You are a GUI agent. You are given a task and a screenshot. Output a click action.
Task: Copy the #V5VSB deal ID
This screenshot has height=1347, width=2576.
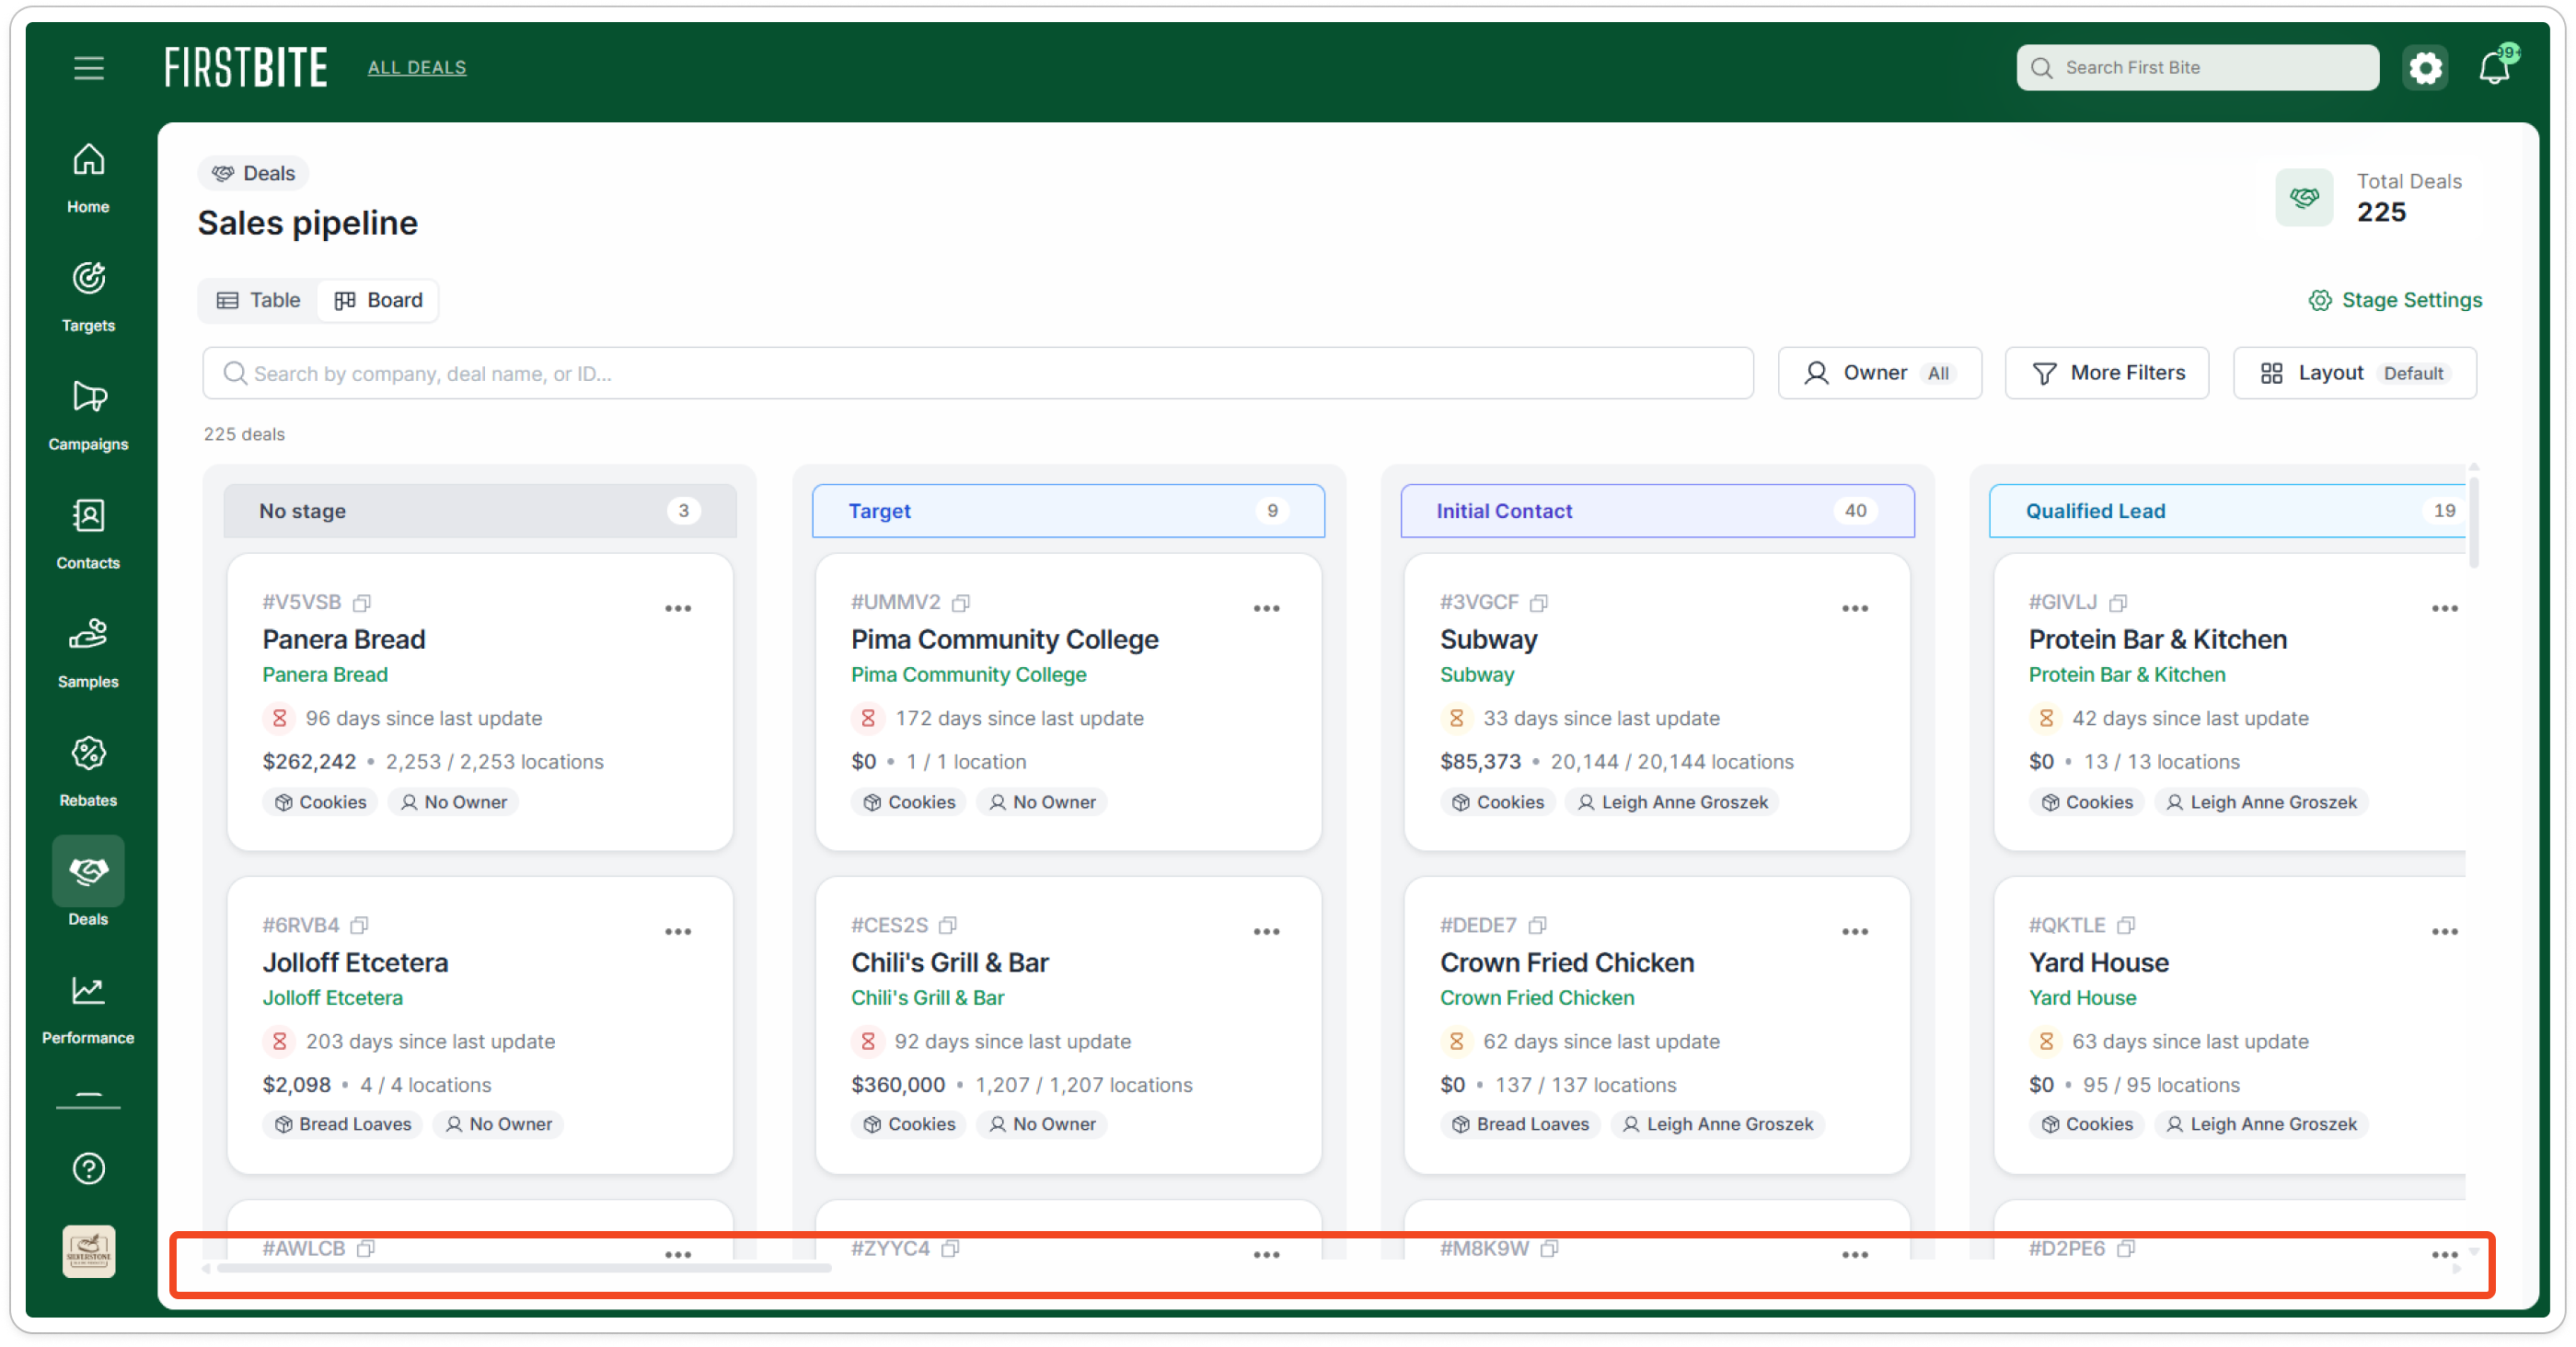362,603
